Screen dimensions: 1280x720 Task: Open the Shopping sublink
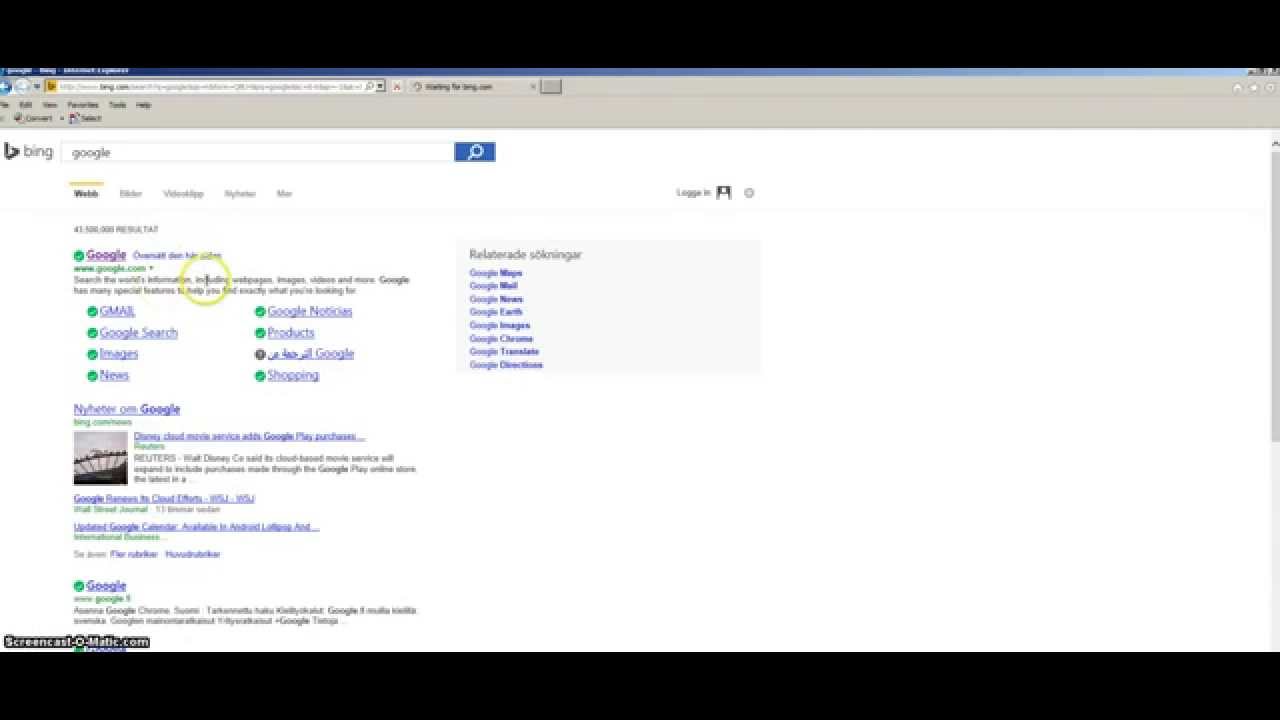[293, 376]
